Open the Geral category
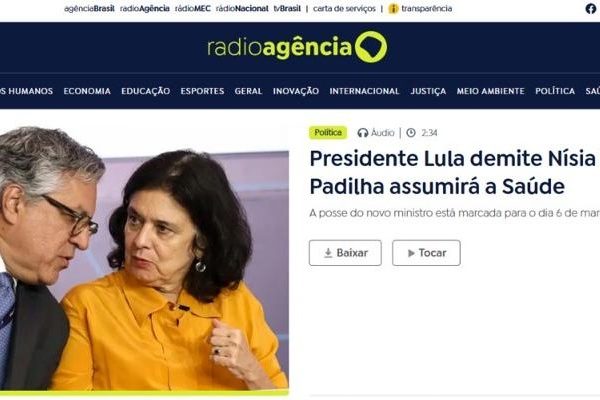This screenshot has height=400, width=600. [248, 91]
